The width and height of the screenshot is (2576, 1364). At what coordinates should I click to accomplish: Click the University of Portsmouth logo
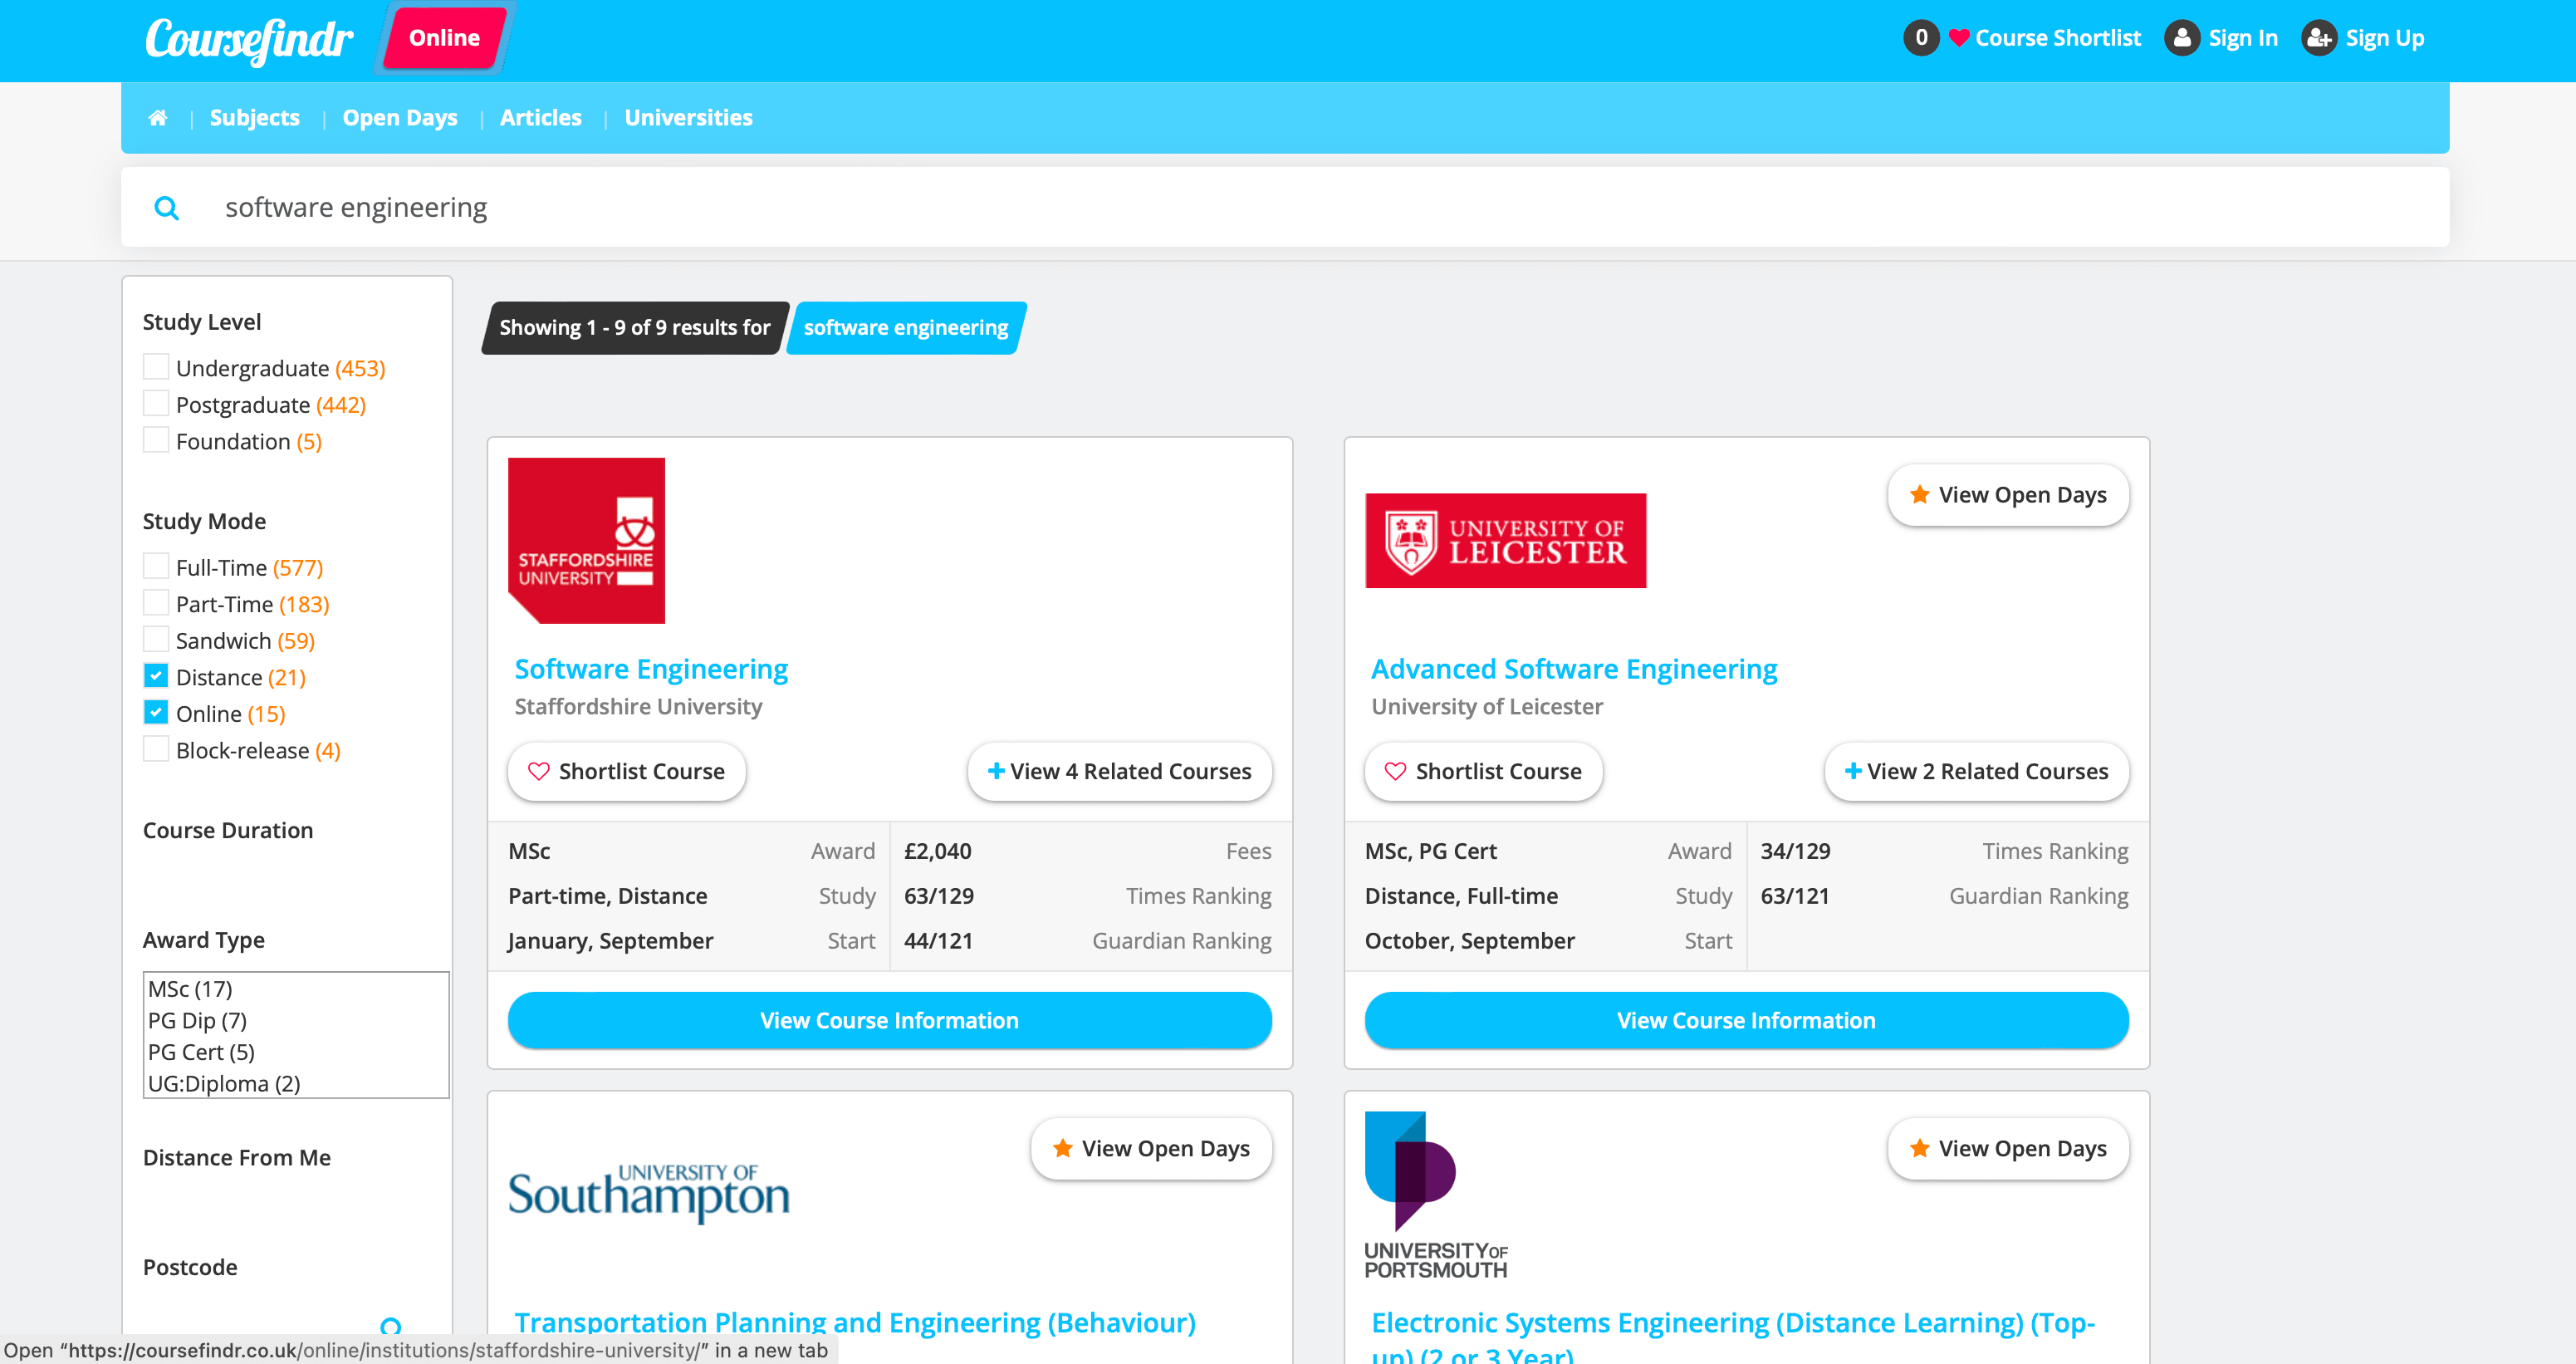pos(1436,1194)
